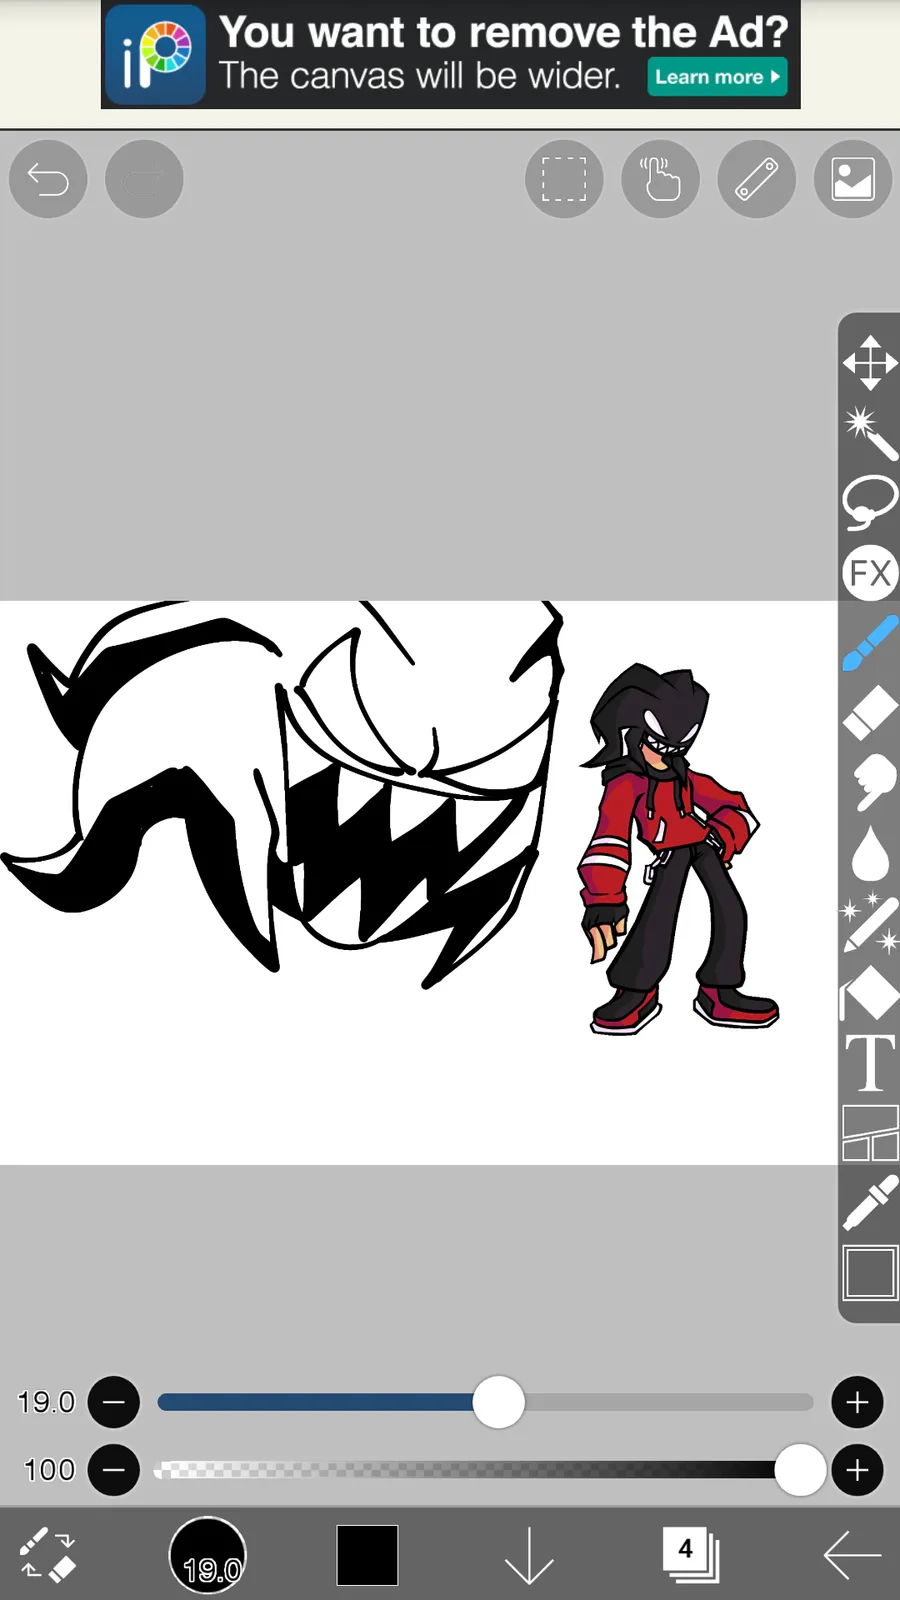Select the Lasso tool

point(870,502)
